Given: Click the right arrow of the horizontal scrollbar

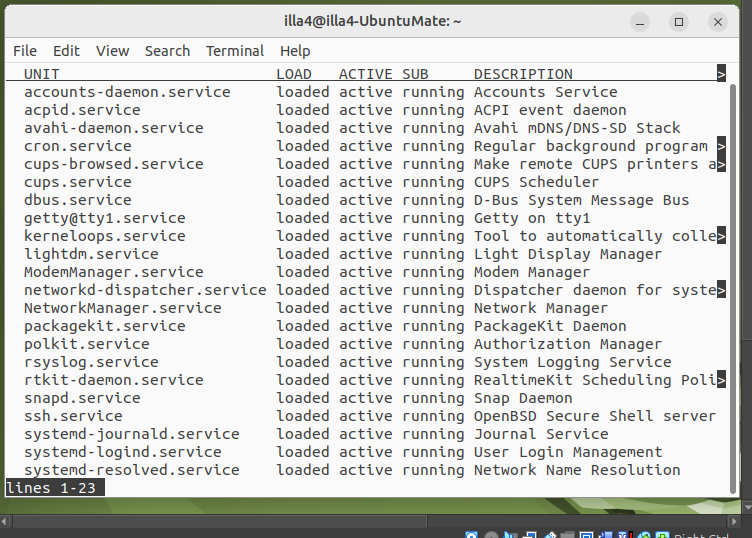Looking at the screenshot, I should click(x=746, y=521).
